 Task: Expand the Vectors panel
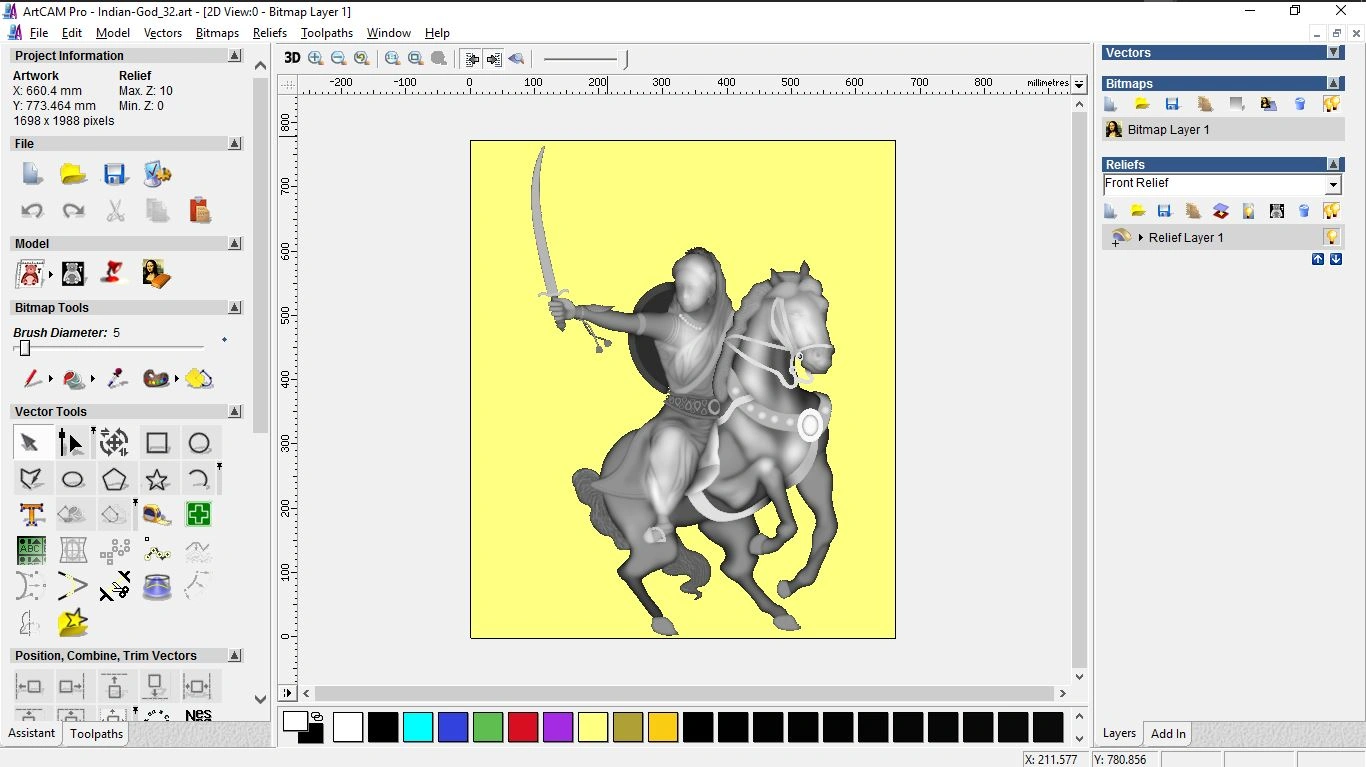[x=1333, y=52]
